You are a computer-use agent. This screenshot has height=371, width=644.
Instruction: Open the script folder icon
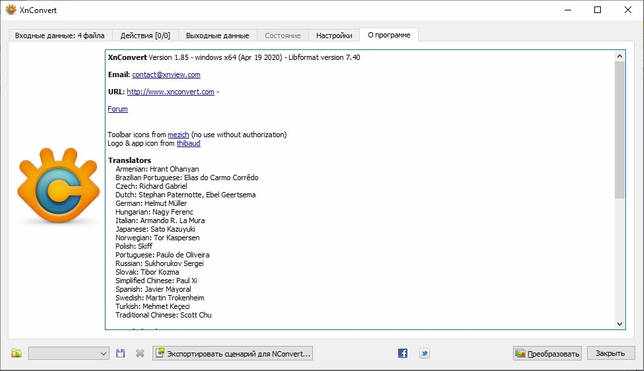(x=16, y=353)
